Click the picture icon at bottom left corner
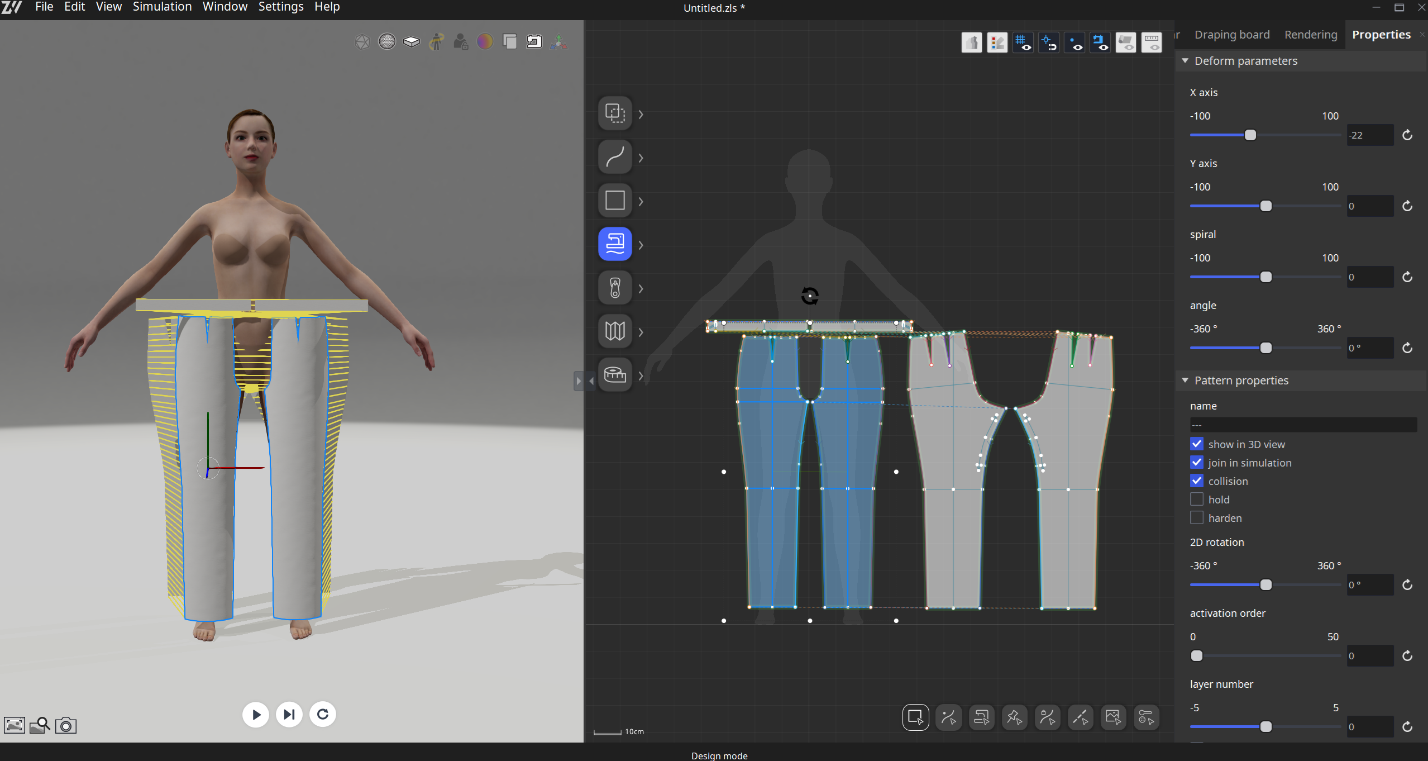Image resolution: width=1428 pixels, height=761 pixels. pos(14,726)
